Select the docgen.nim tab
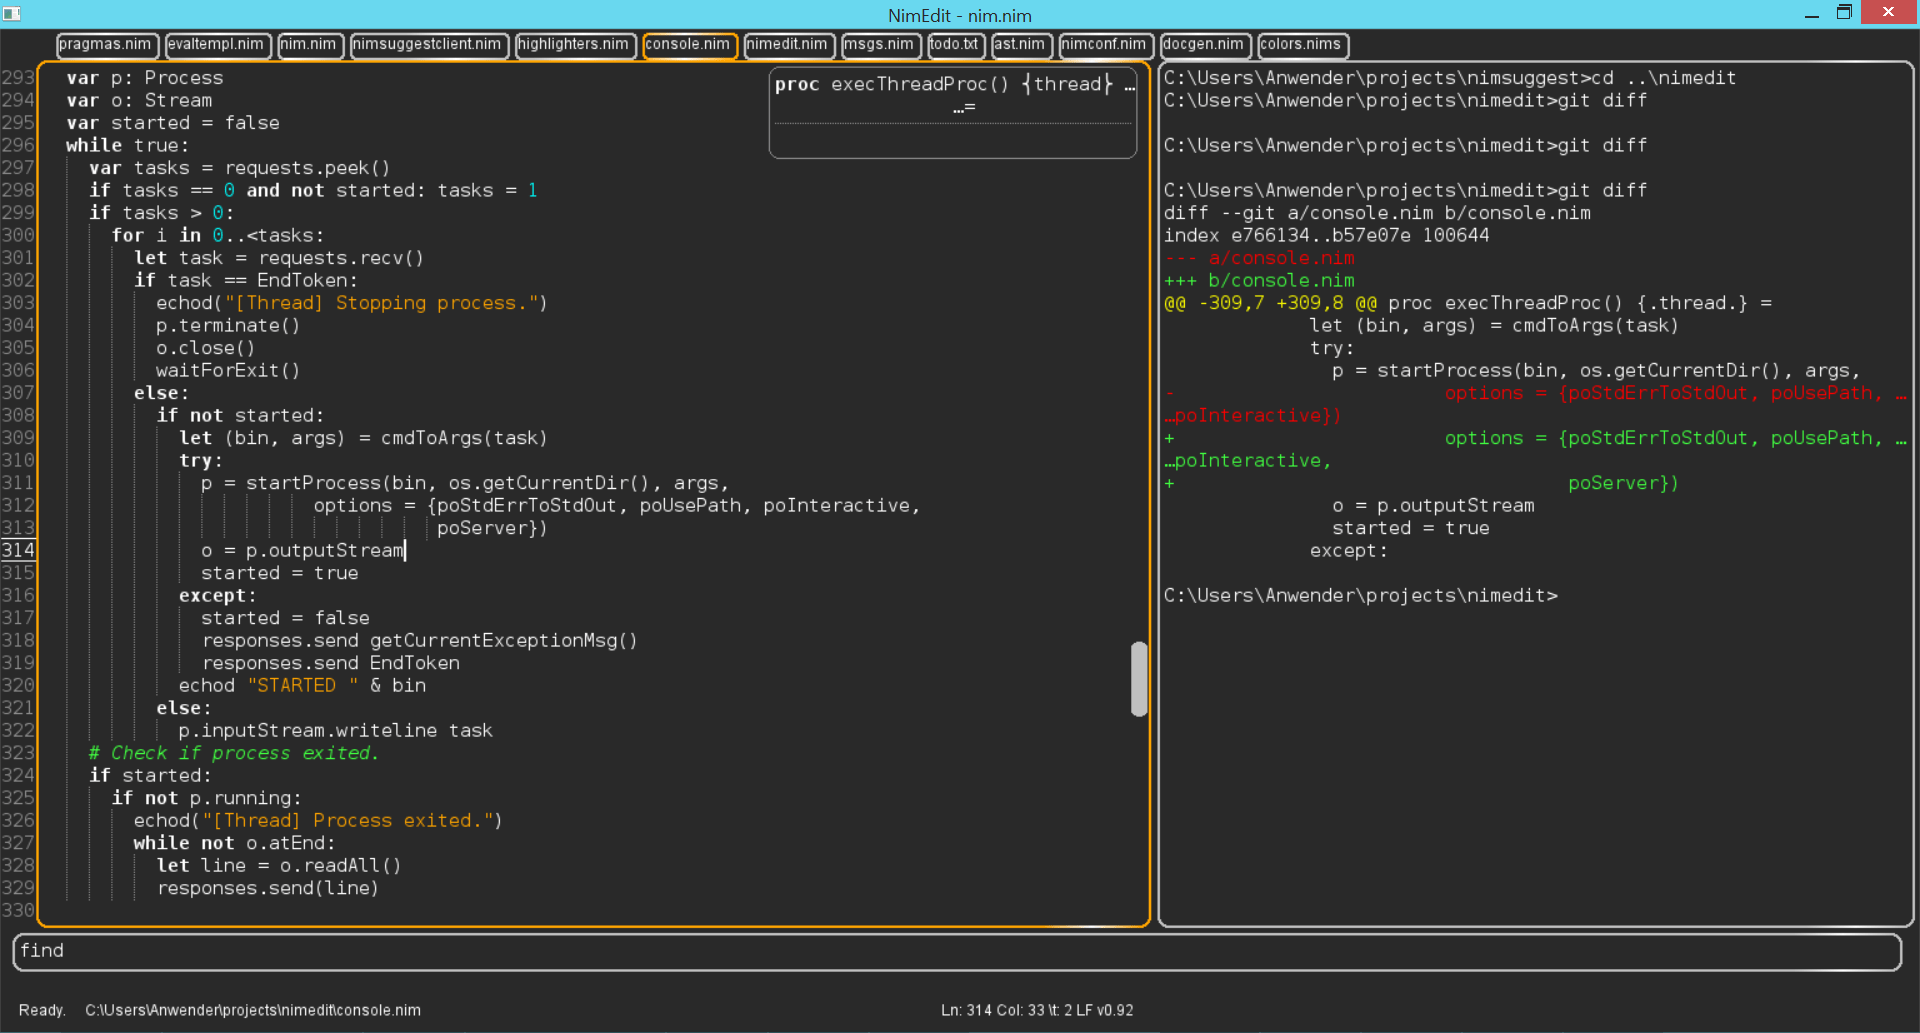 click(x=1204, y=45)
